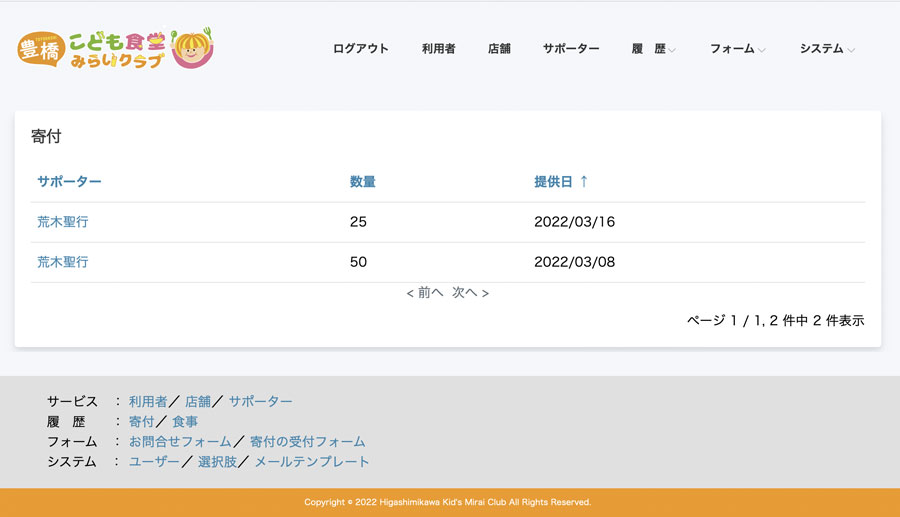Click the Toyohashi Kodomo Shokudo logo
This screenshot has width=900, height=517.
[115, 48]
